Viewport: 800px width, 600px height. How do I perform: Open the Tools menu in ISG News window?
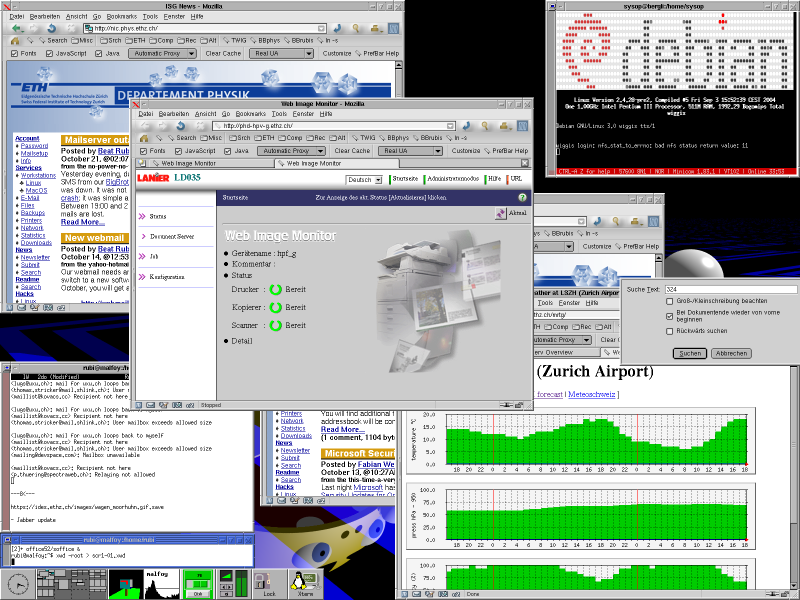pos(150,16)
